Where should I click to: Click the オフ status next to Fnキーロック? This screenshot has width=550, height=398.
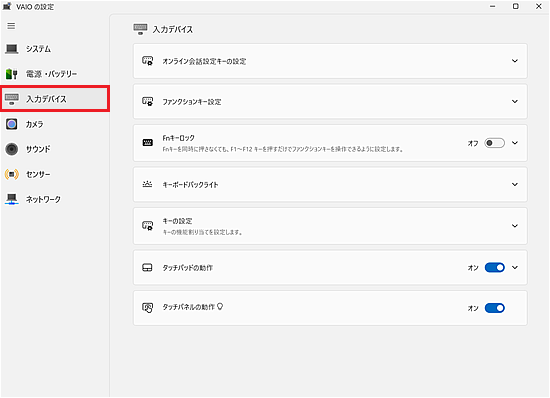[x=473, y=143]
